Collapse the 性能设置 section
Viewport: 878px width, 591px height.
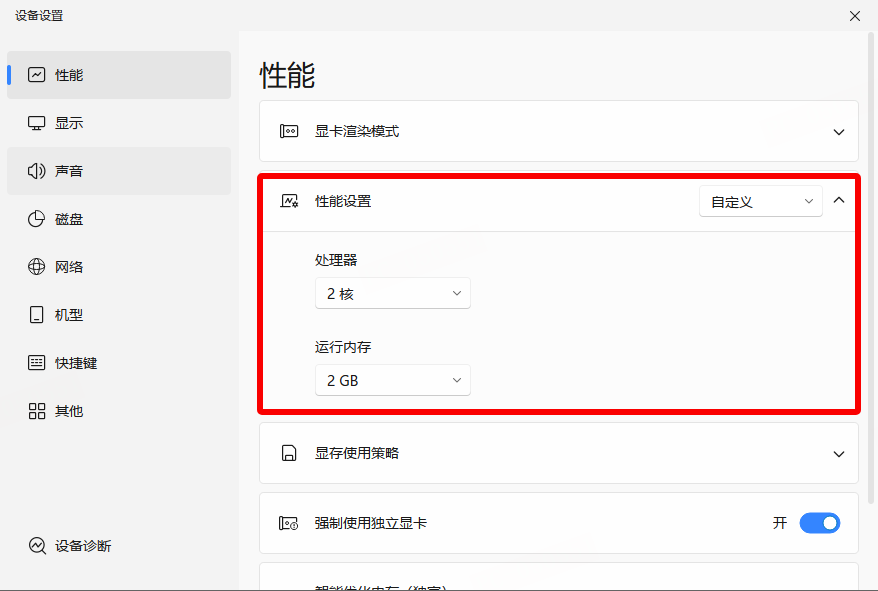pyautogui.click(x=838, y=201)
